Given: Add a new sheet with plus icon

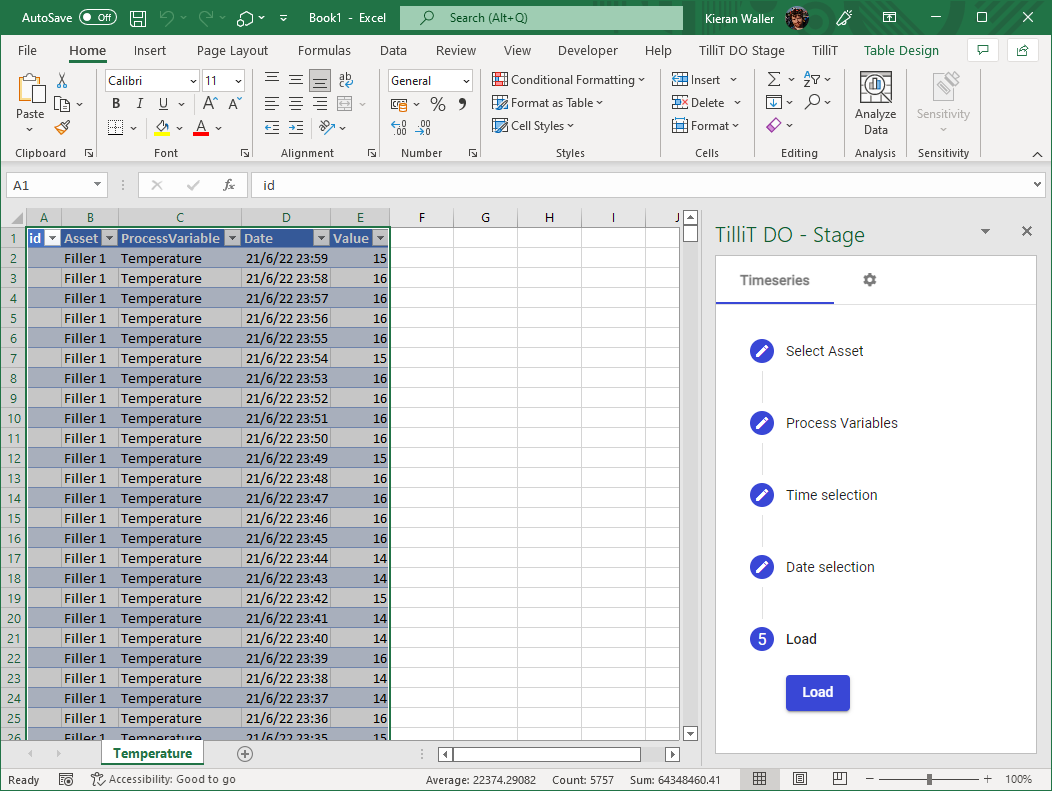Looking at the screenshot, I should coord(245,754).
